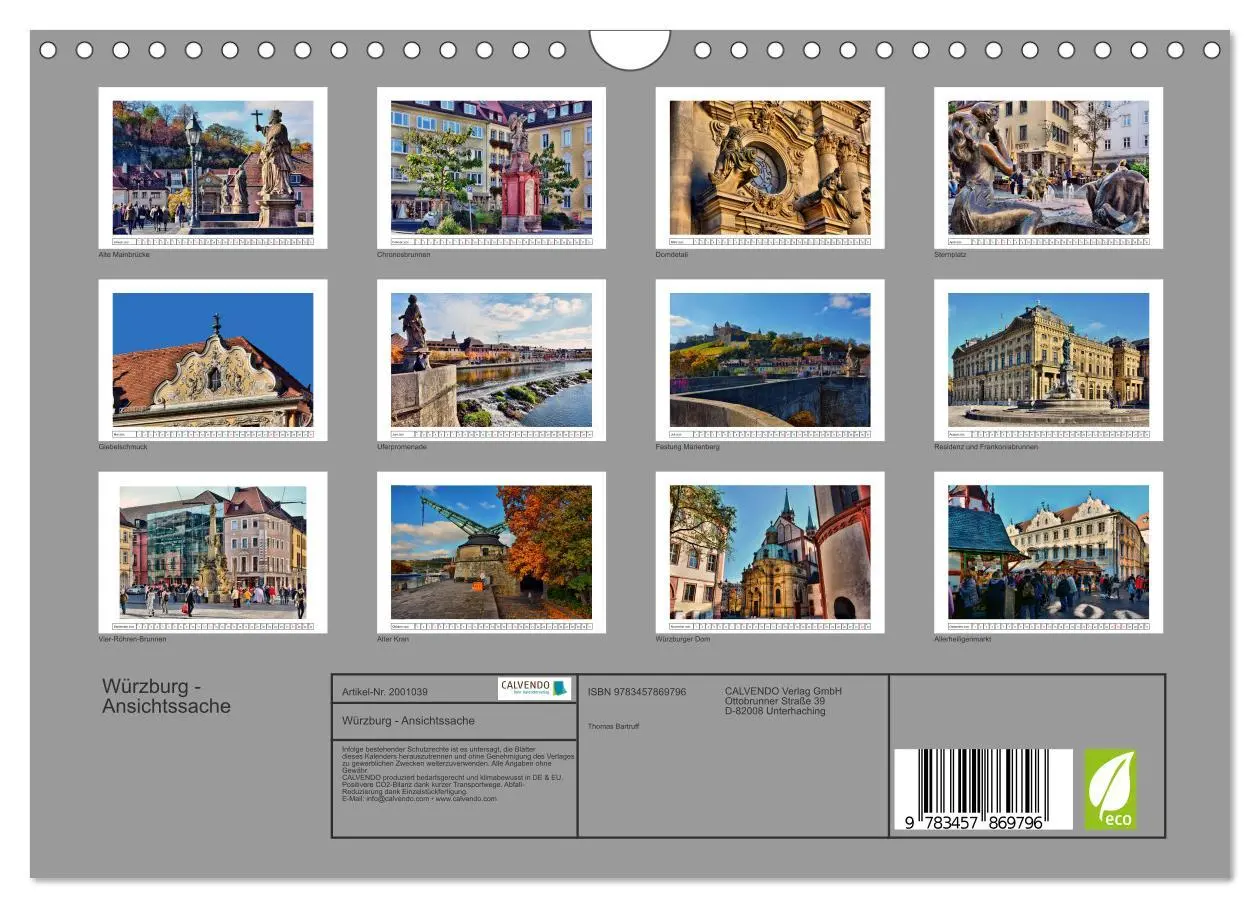Click the 'D-82008 Unterhaching' address line
This screenshot has height=908, width=1260.
click(x=775, y=711)
